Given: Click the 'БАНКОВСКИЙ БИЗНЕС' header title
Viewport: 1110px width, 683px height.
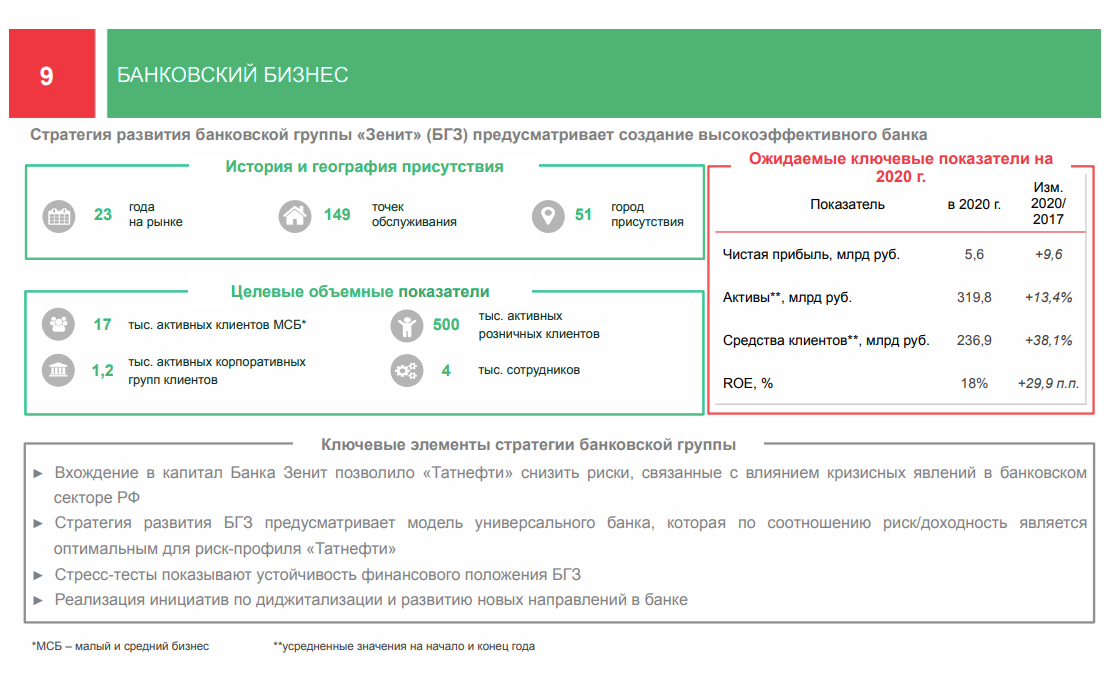Looking at the screenshot, I should pyautogui.click(x=232, y=74).
